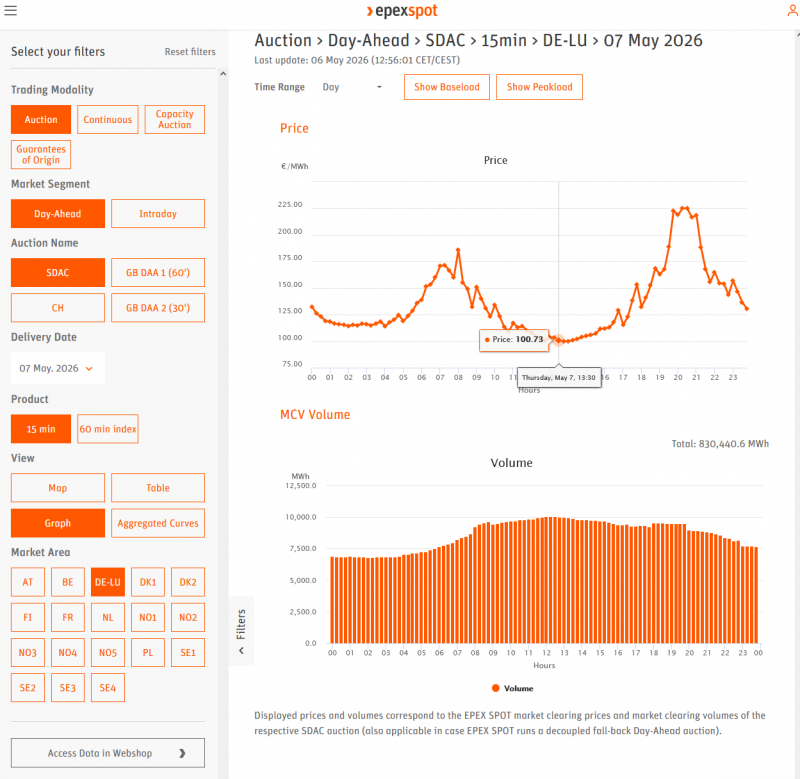Switch to Graph view
Screen dimensions: 800x779
click(58, 523)
